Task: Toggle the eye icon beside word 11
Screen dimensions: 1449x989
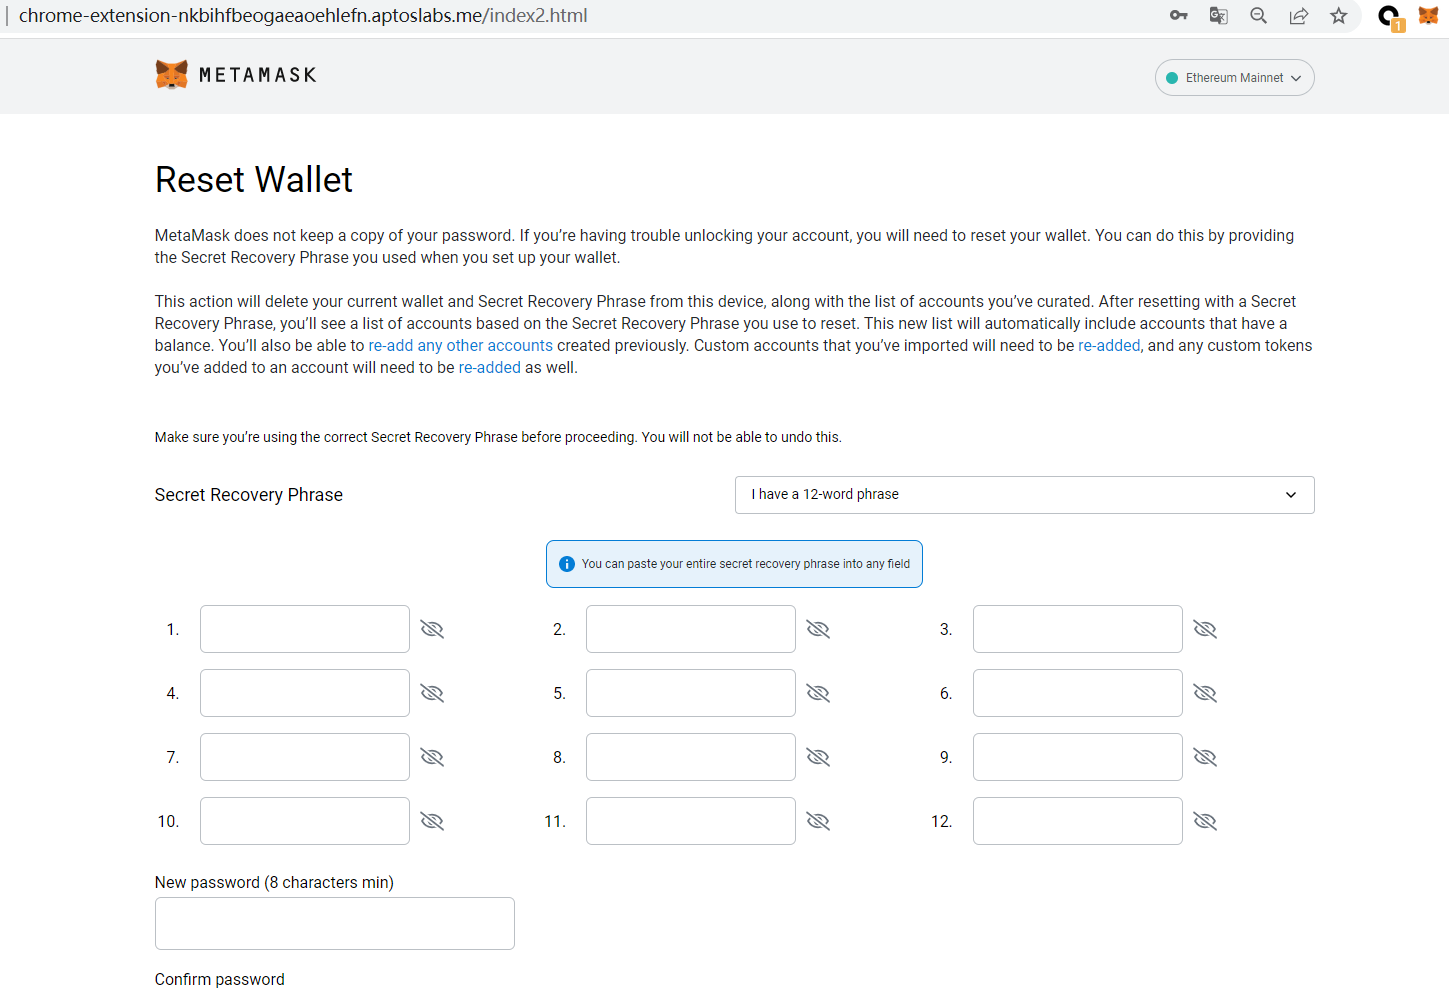Action: coord(818,821)
